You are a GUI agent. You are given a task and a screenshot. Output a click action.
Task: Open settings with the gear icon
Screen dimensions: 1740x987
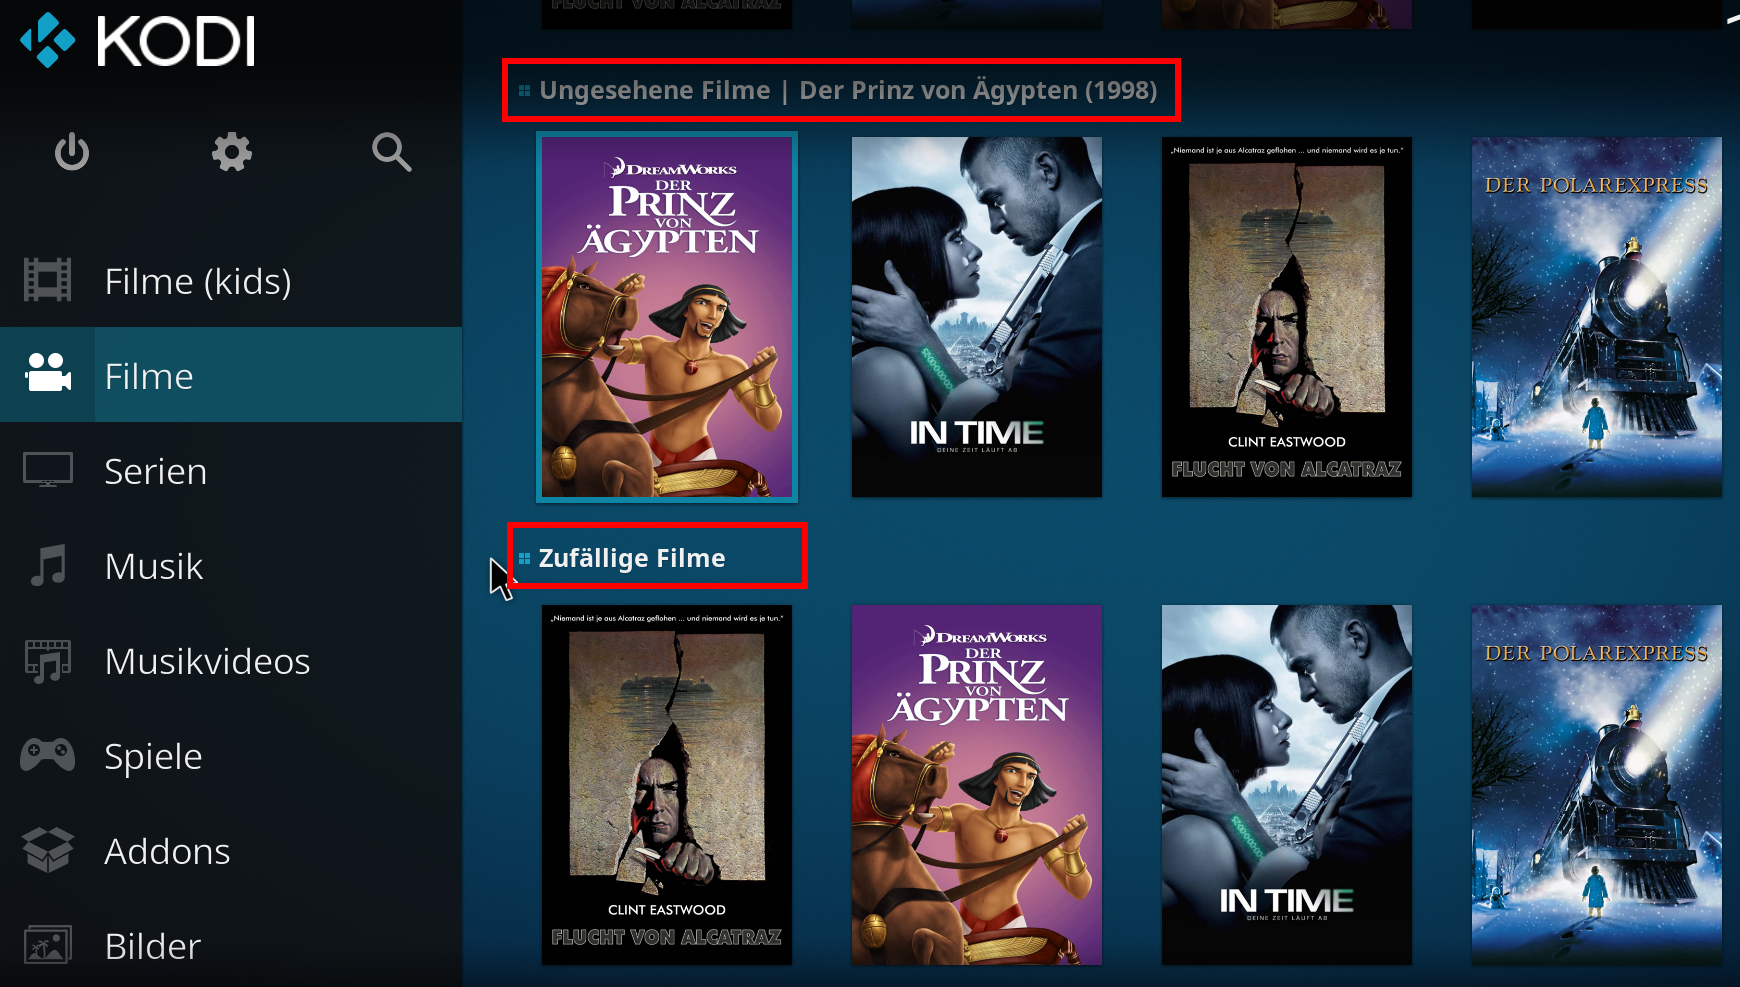coord(232,152)
